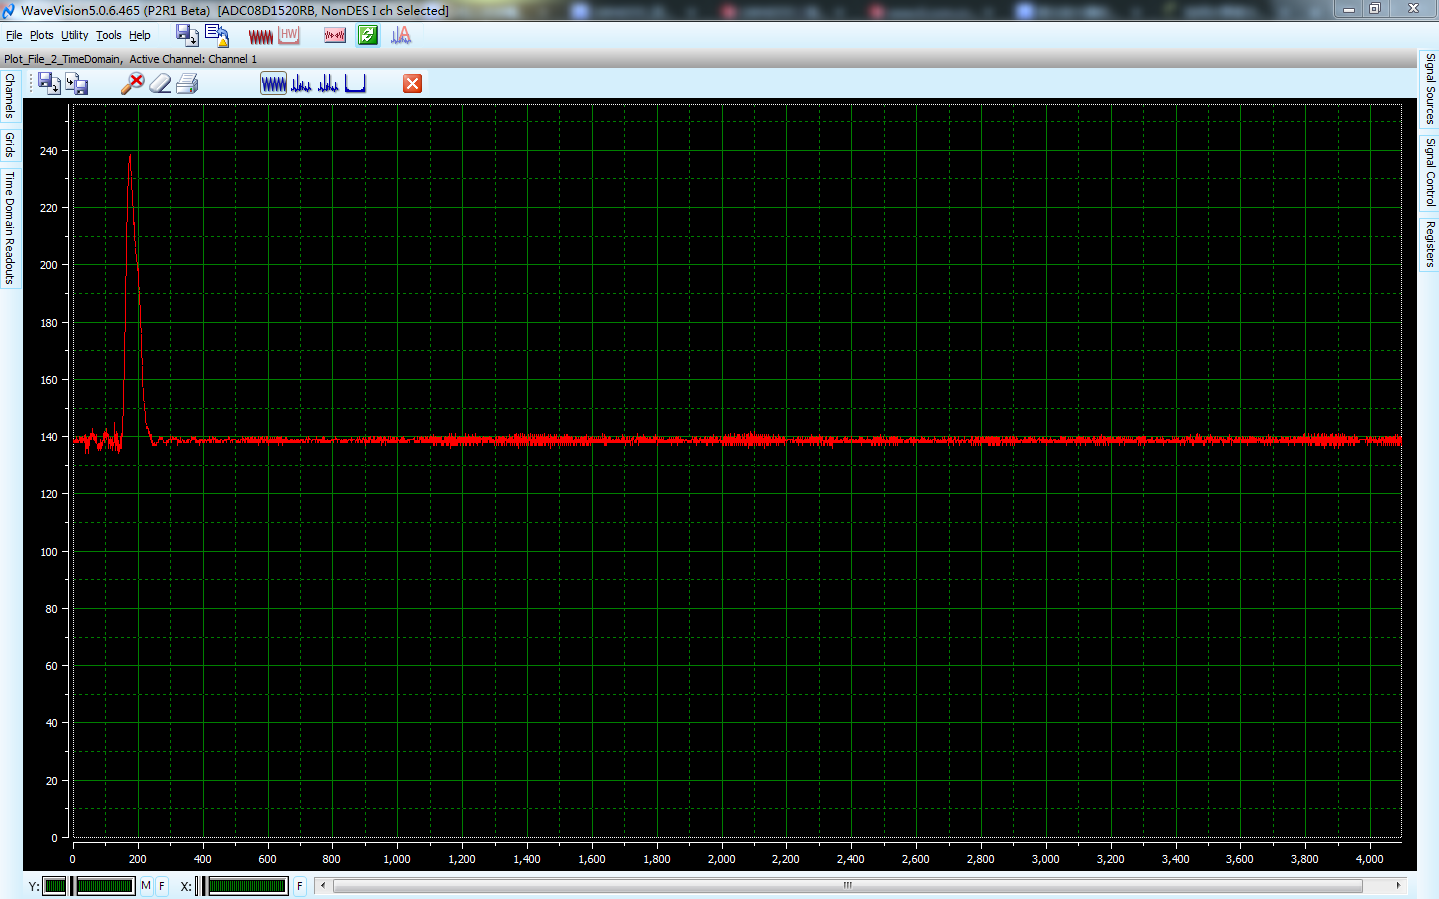Screen dimensions: 1439x899
Task: Open the Utility menu
Action: (75, 35)
